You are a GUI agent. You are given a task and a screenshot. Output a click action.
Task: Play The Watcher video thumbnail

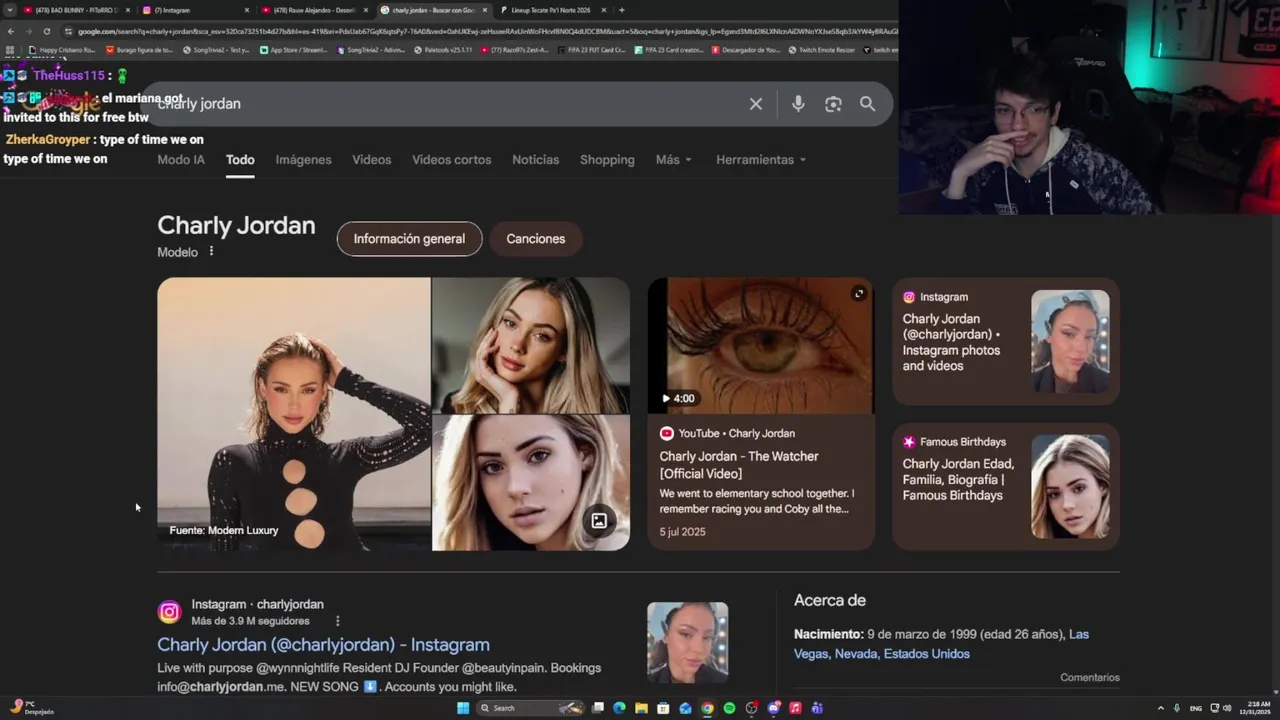click(761, 346)
